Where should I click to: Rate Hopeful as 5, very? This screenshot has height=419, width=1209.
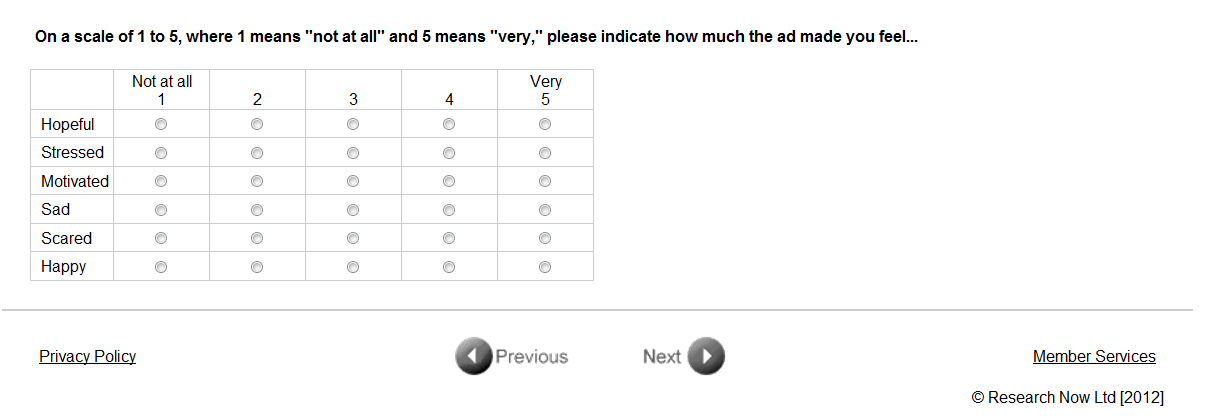coord(545,125)
